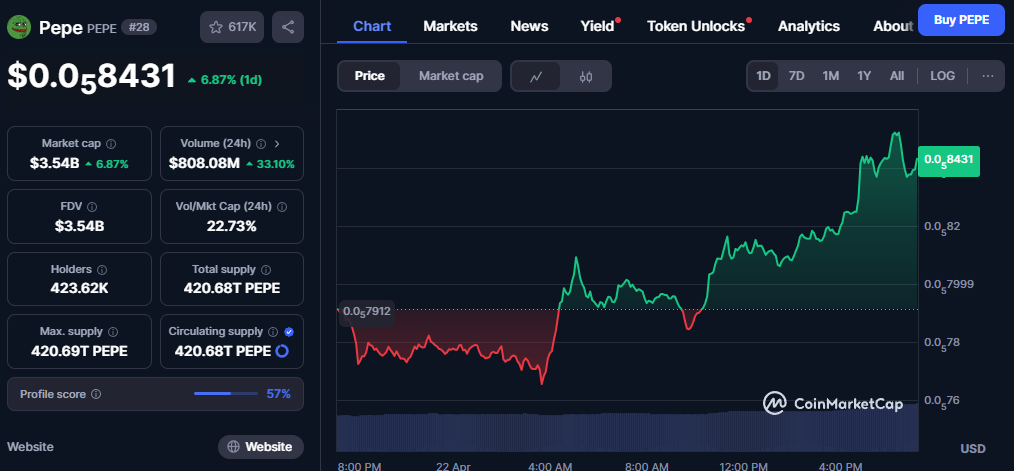
Task: Show Volume (24h) info icon
Action: [261, 144]
